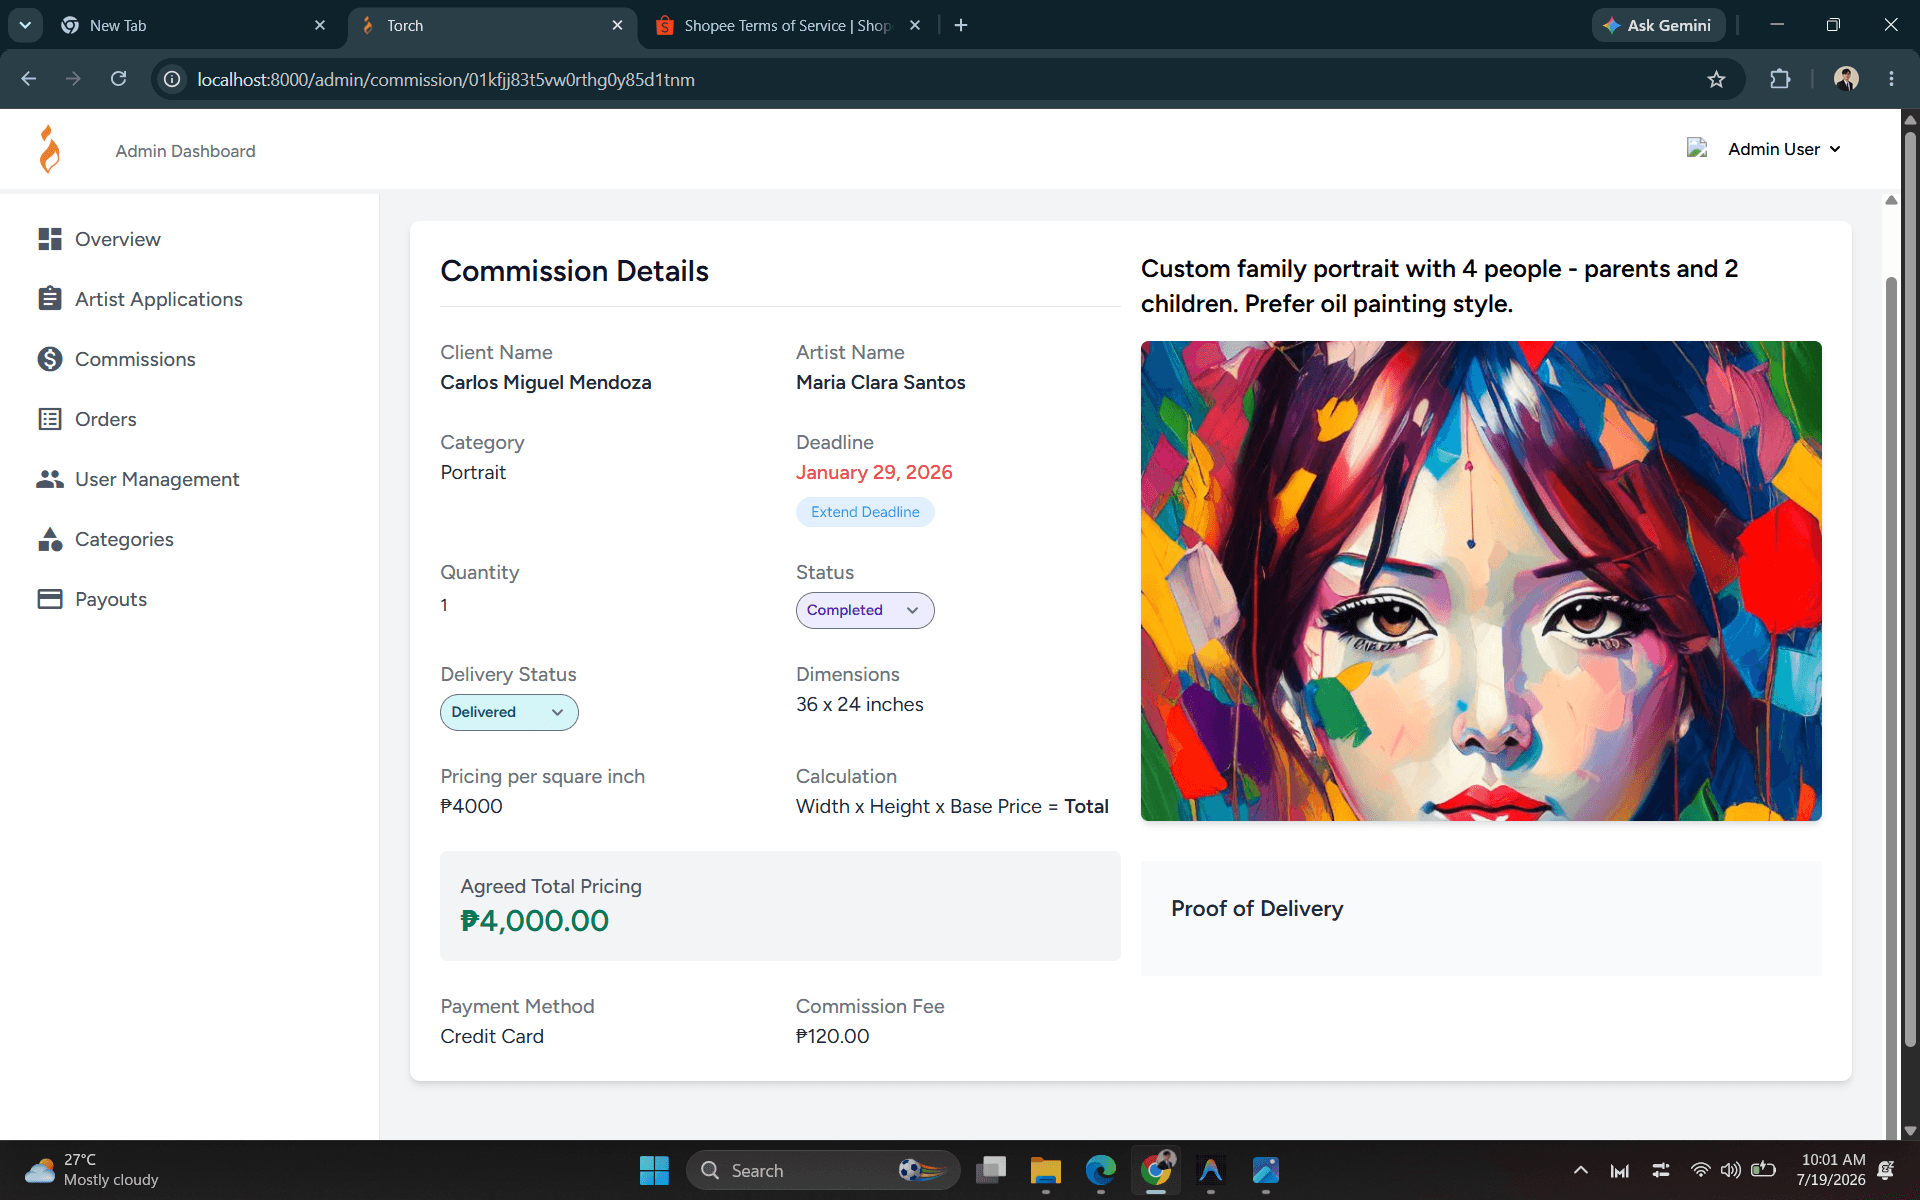Click the Torch flame logo
The width and height of the screenshot is (1920, 1200).
[x=49, y=150]
